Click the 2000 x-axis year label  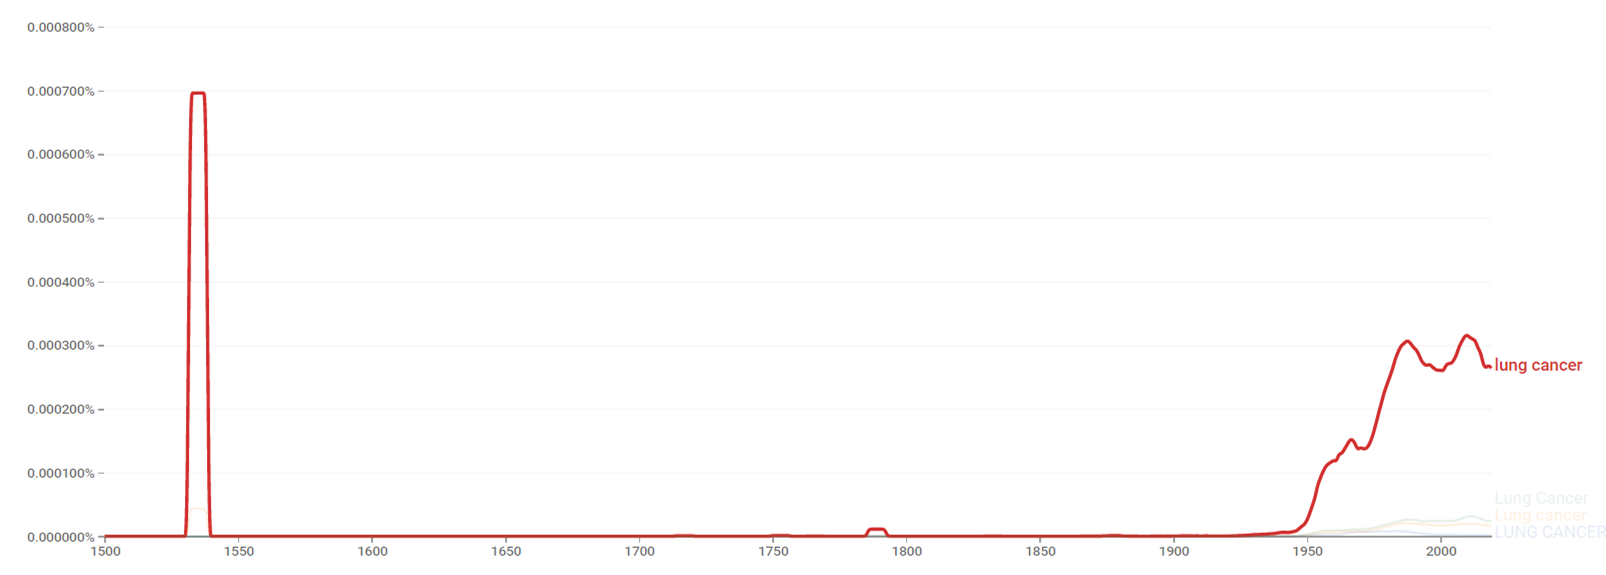[1441, 551]
